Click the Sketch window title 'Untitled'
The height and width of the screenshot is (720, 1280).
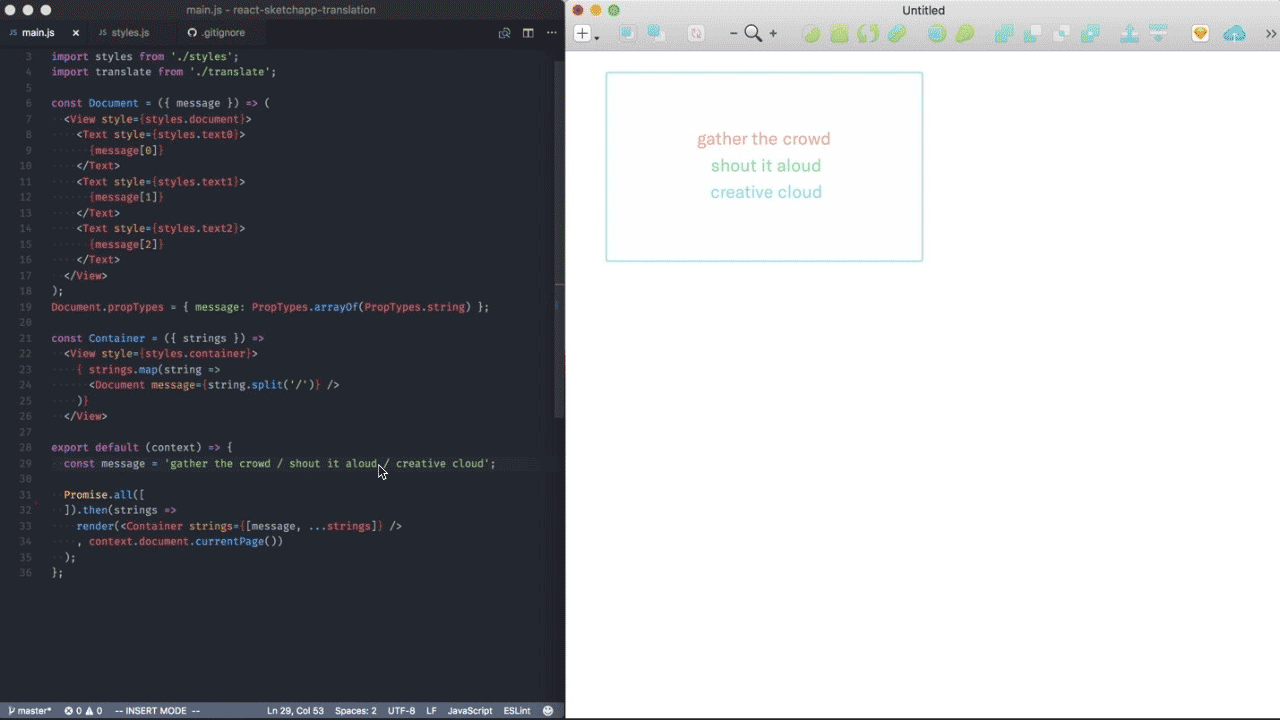coord(923,10)
